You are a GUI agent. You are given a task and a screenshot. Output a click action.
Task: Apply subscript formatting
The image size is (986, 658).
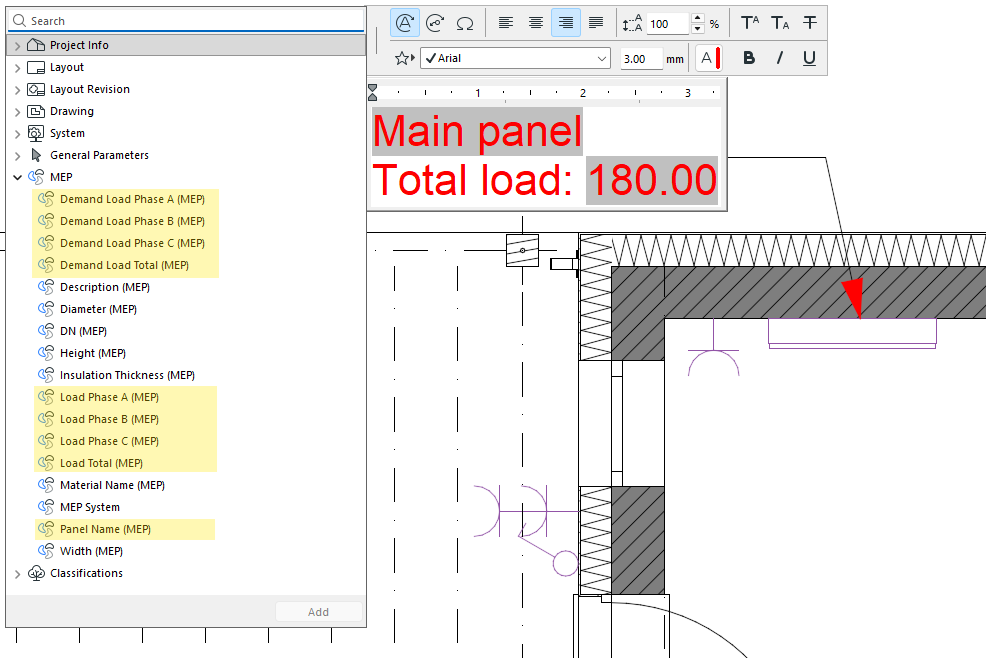[780, 23]
